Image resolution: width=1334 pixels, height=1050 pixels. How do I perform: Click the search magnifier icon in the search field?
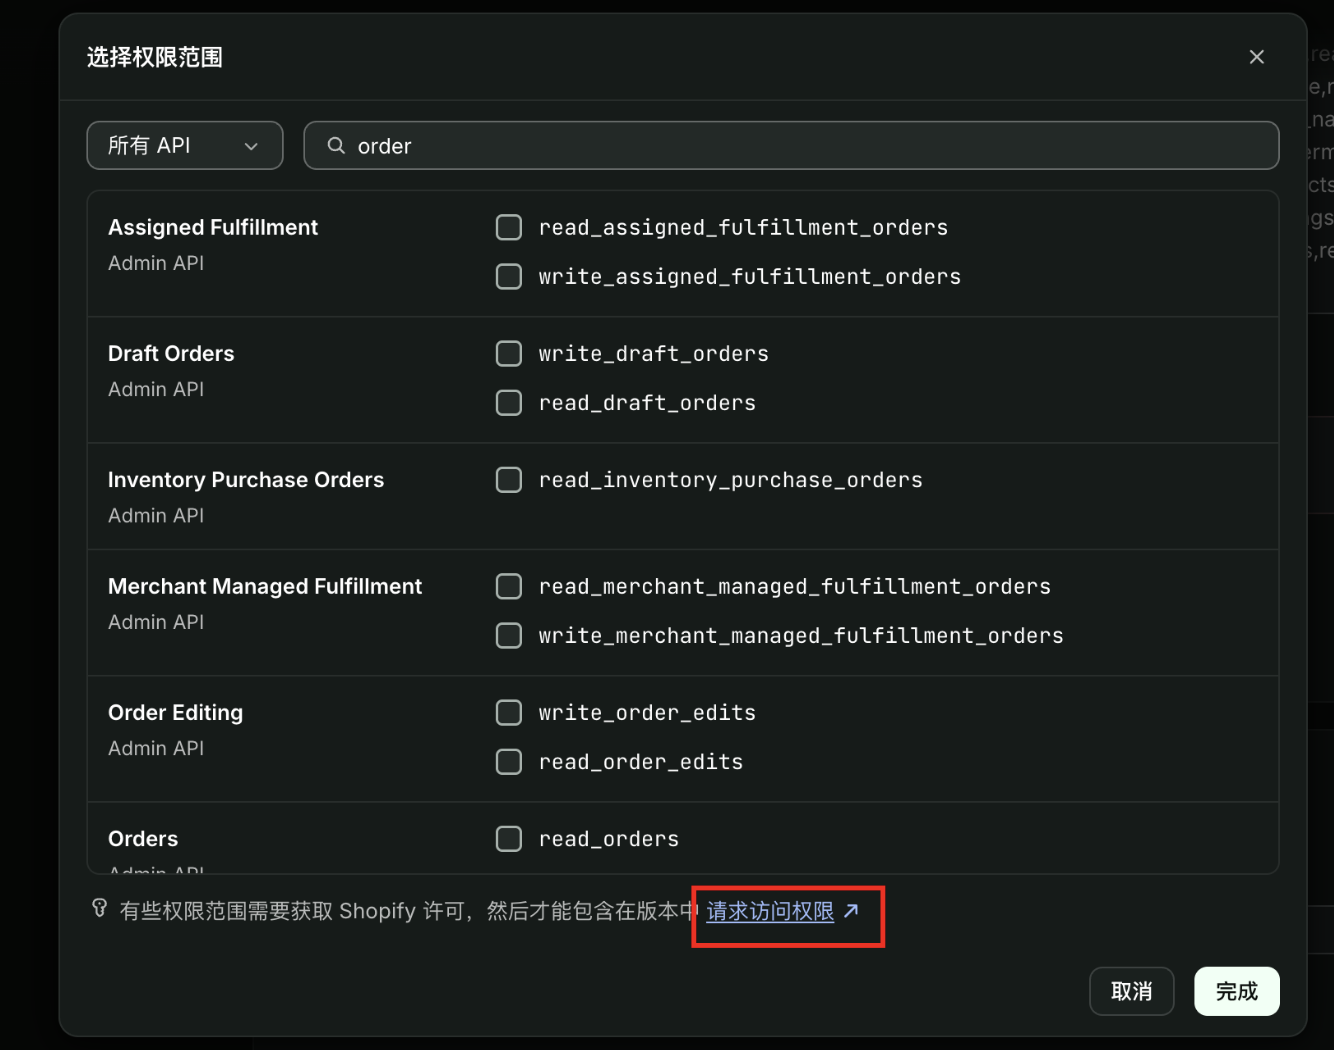(336, 145)
